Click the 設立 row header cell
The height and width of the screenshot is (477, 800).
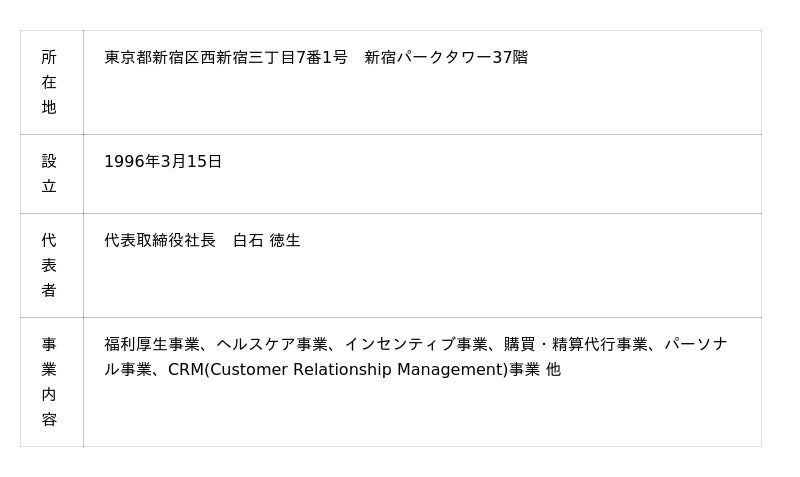(x=49, y=174)
